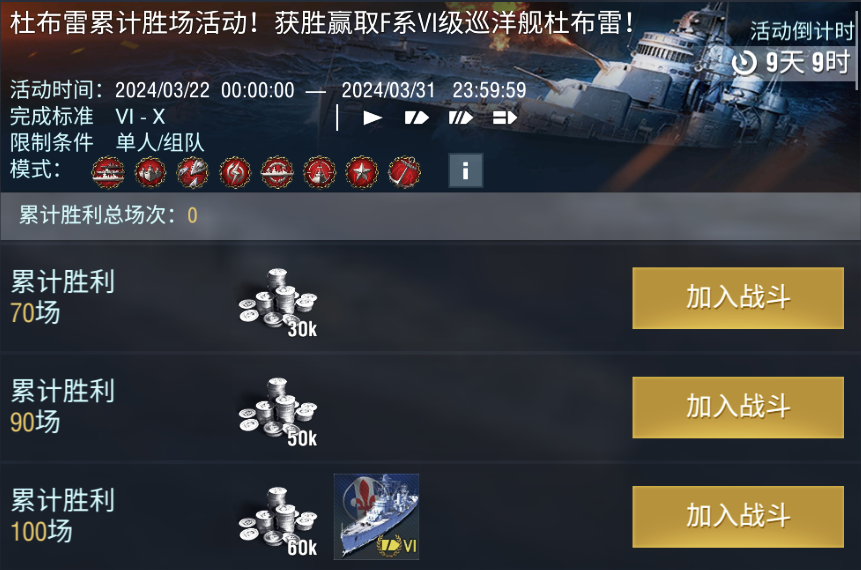Image resolution: width=861 pixels, height=570 pixels.
Task: Join battle for the 70 wins tier
Action: pos(738,298)
